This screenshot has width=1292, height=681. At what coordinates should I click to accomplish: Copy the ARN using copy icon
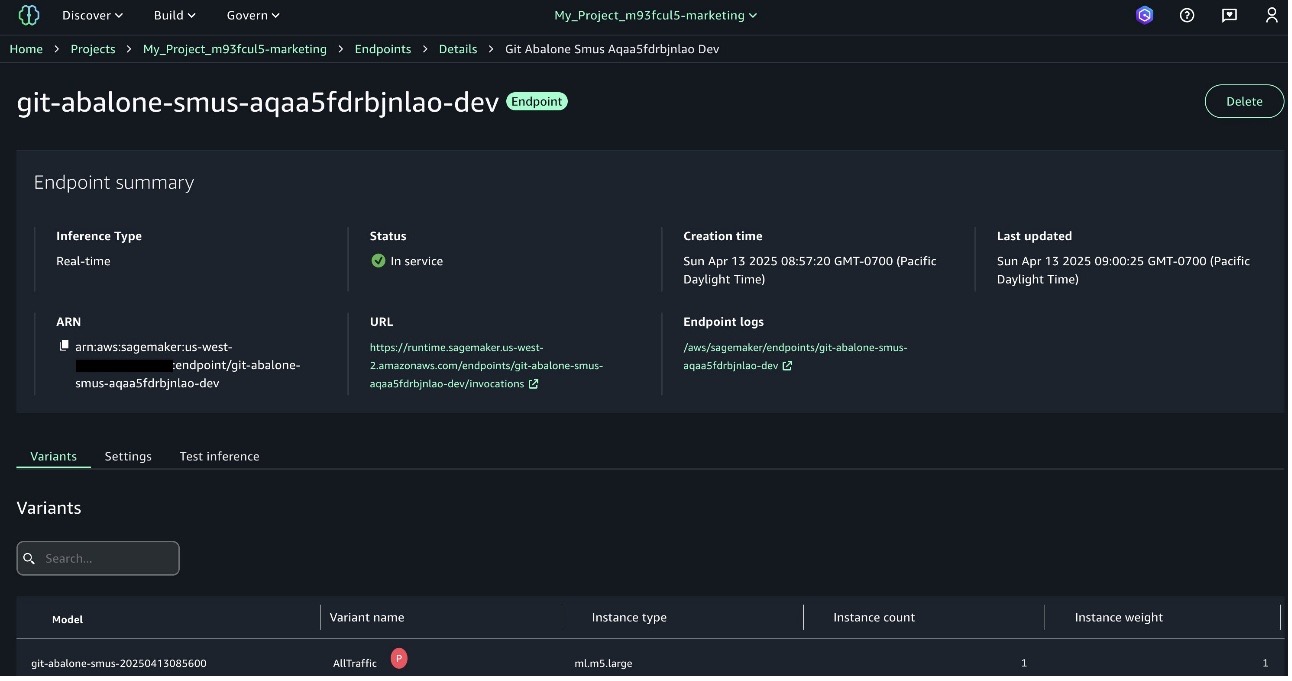click(64, 346)
